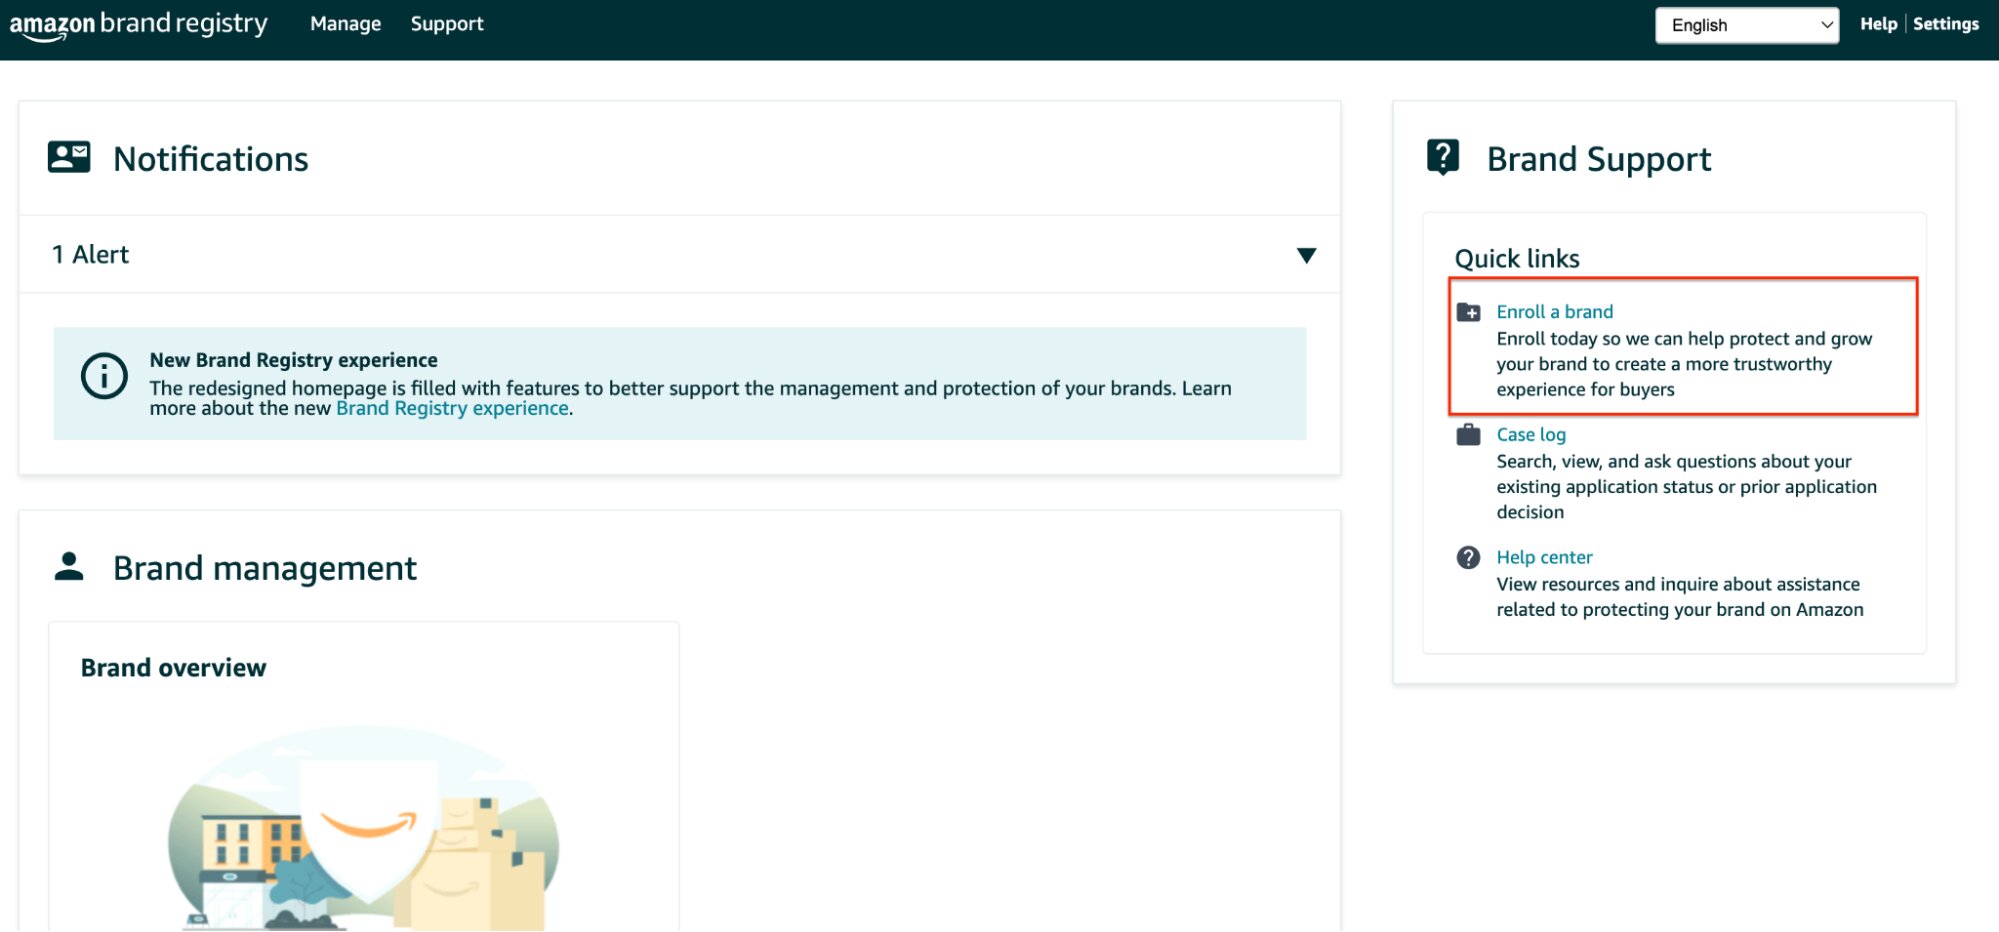Click Help in the top bar

click(x=1878, y=24)
